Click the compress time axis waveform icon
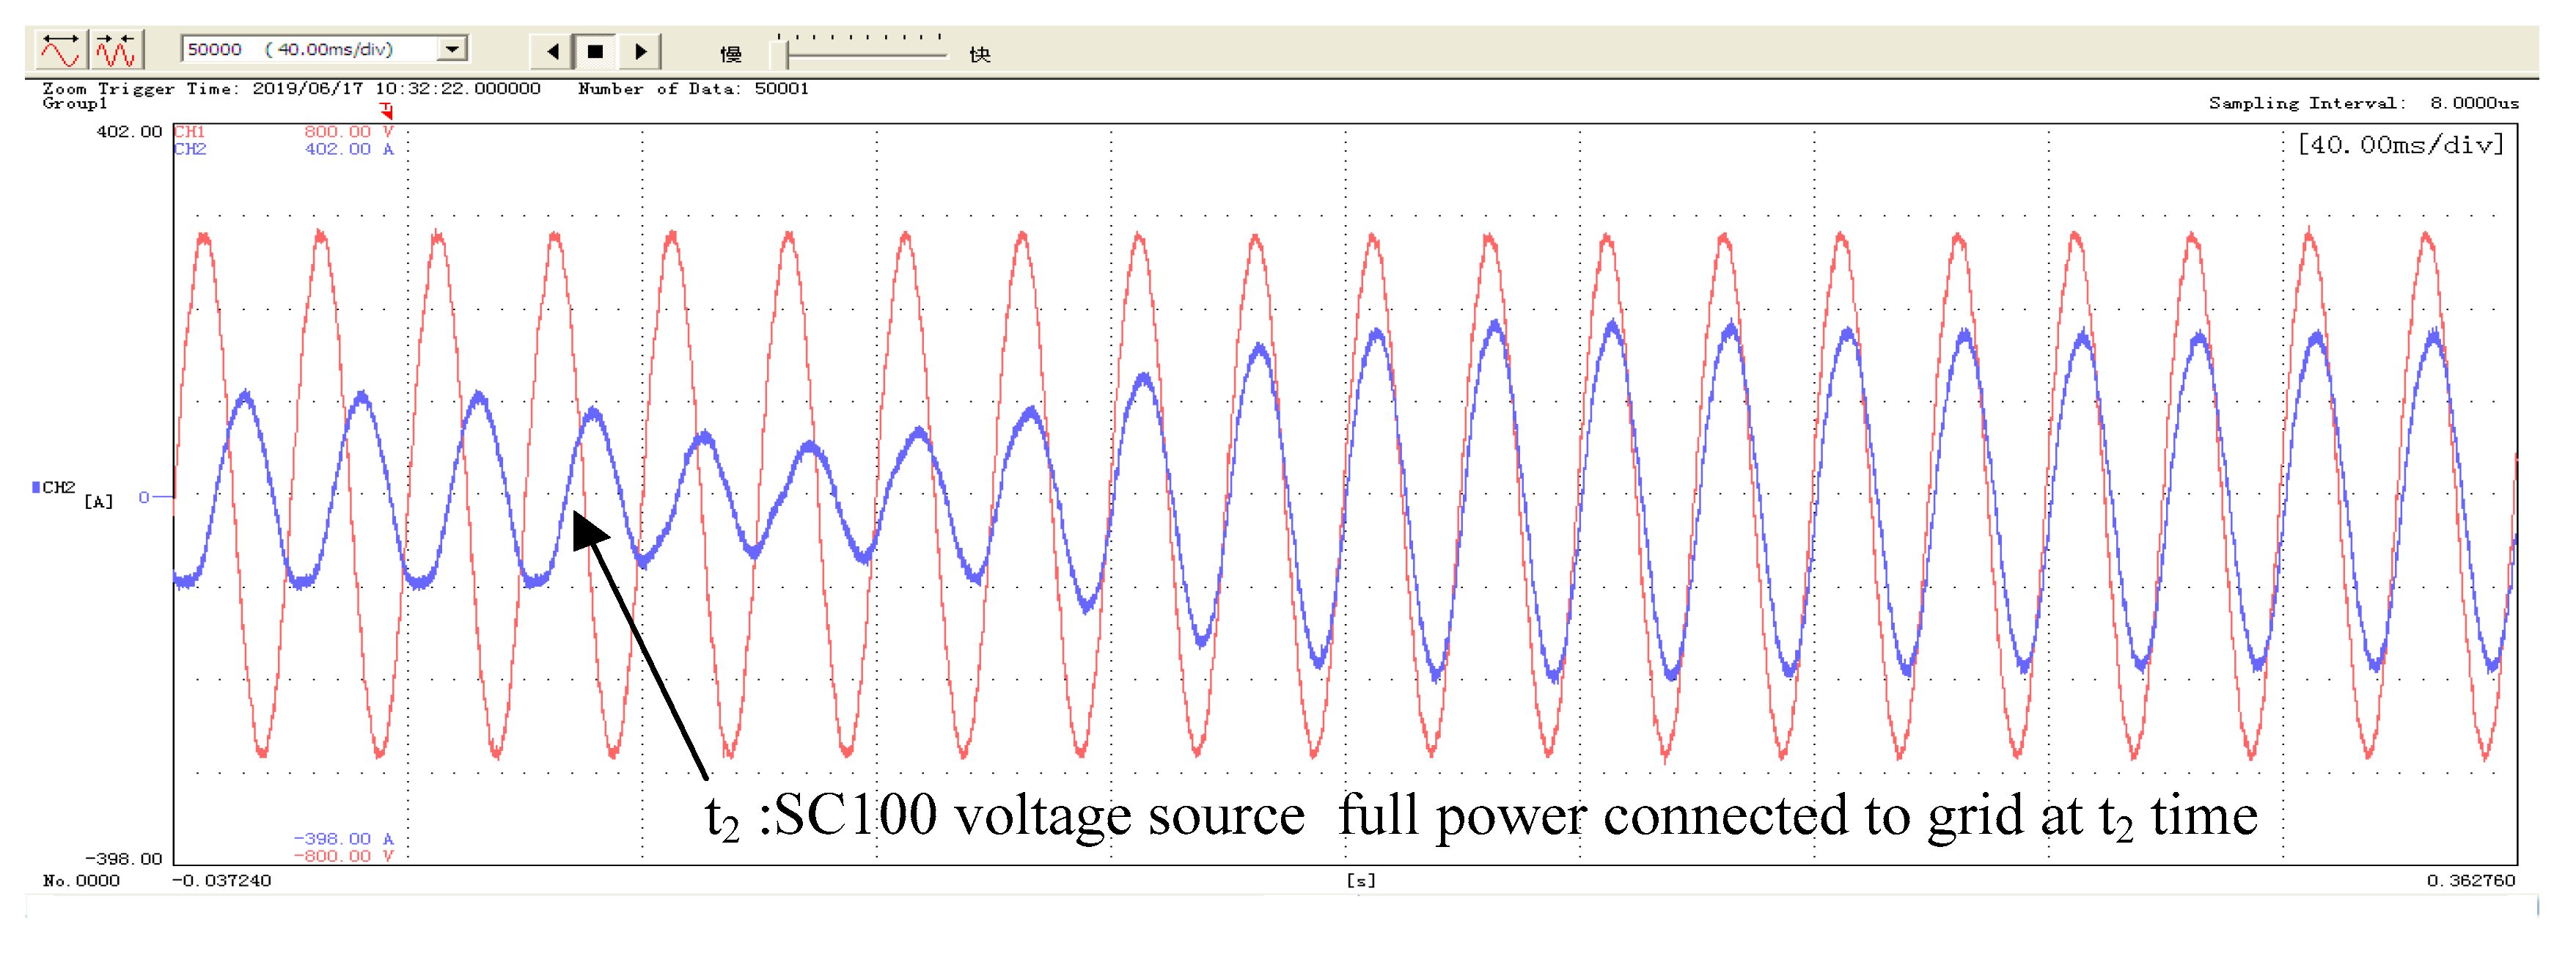Viewport: 2576px width, 957px height. (117, 49)
